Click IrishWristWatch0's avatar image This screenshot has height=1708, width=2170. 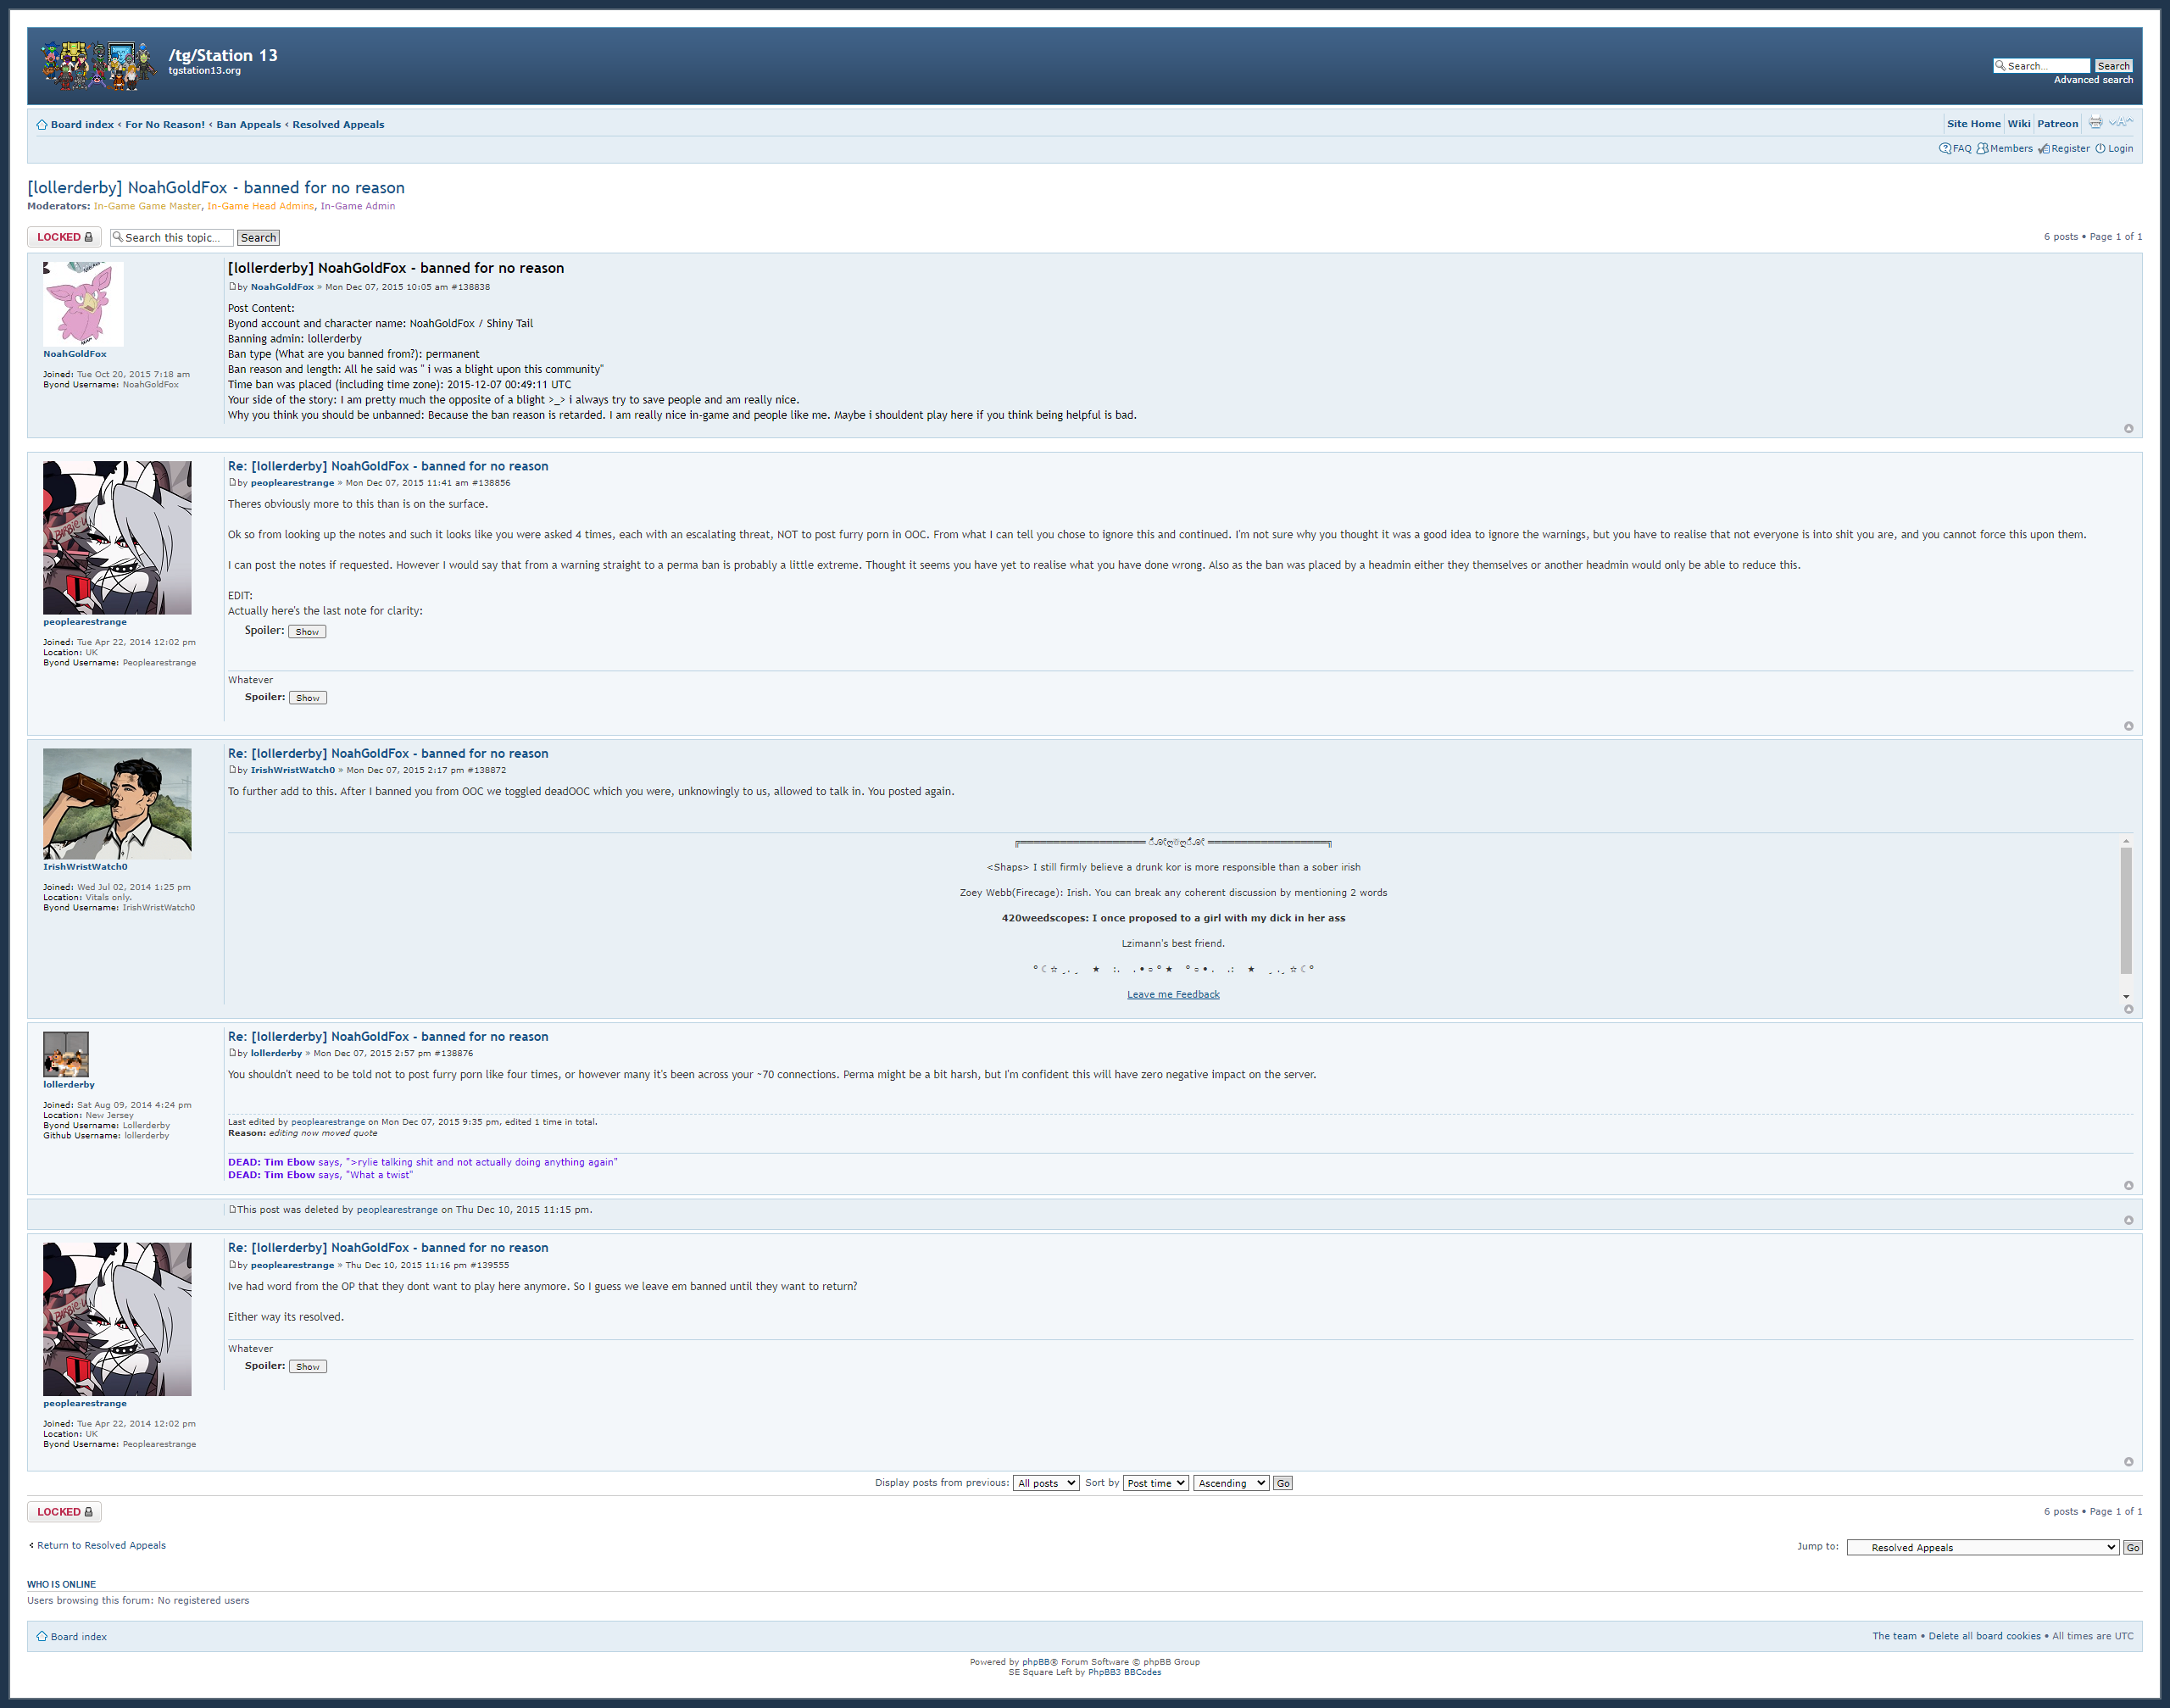coord(117,804)
